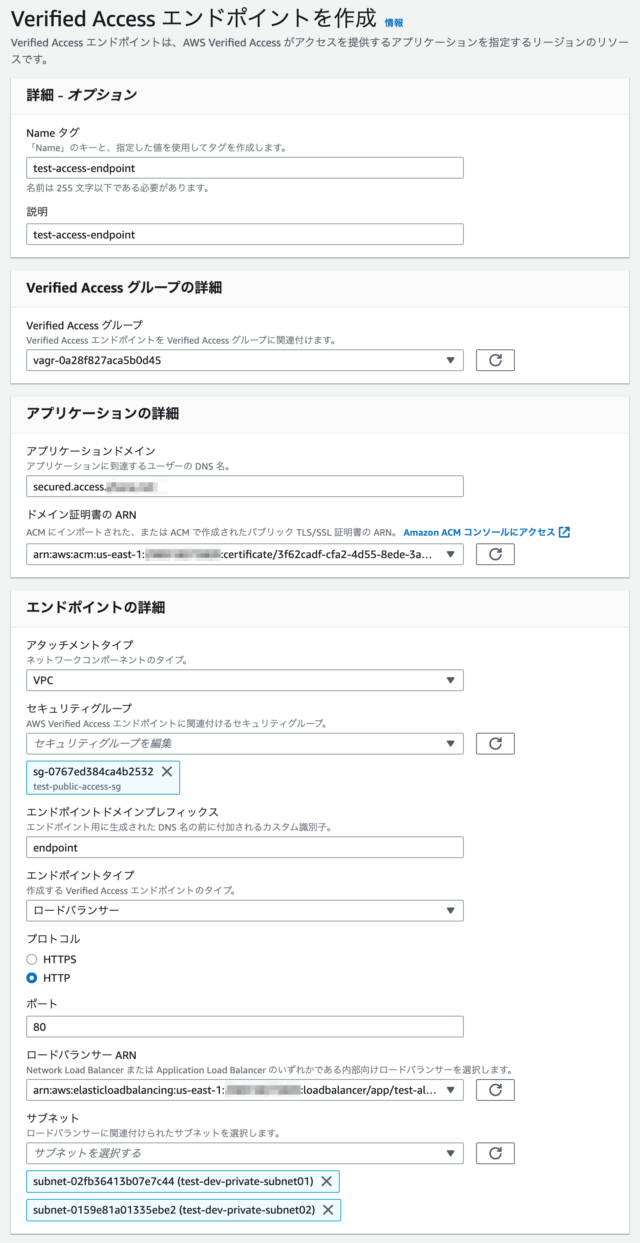Open the Verified Access グループ dropdown
The height and width of the screenshot is (1243, 640).
pos(246,360)
